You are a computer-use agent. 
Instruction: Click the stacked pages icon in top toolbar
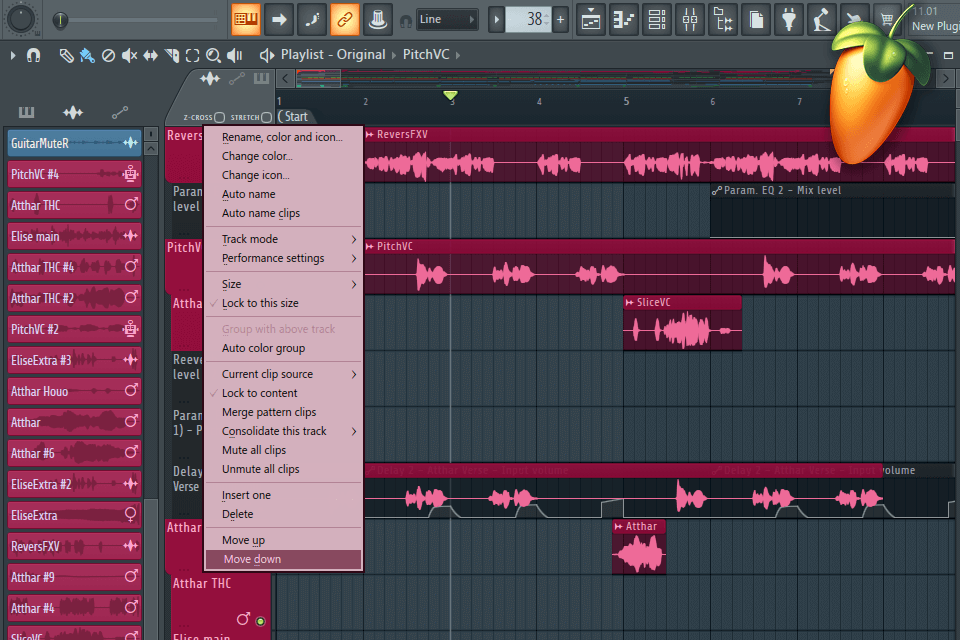click(756, 20)
